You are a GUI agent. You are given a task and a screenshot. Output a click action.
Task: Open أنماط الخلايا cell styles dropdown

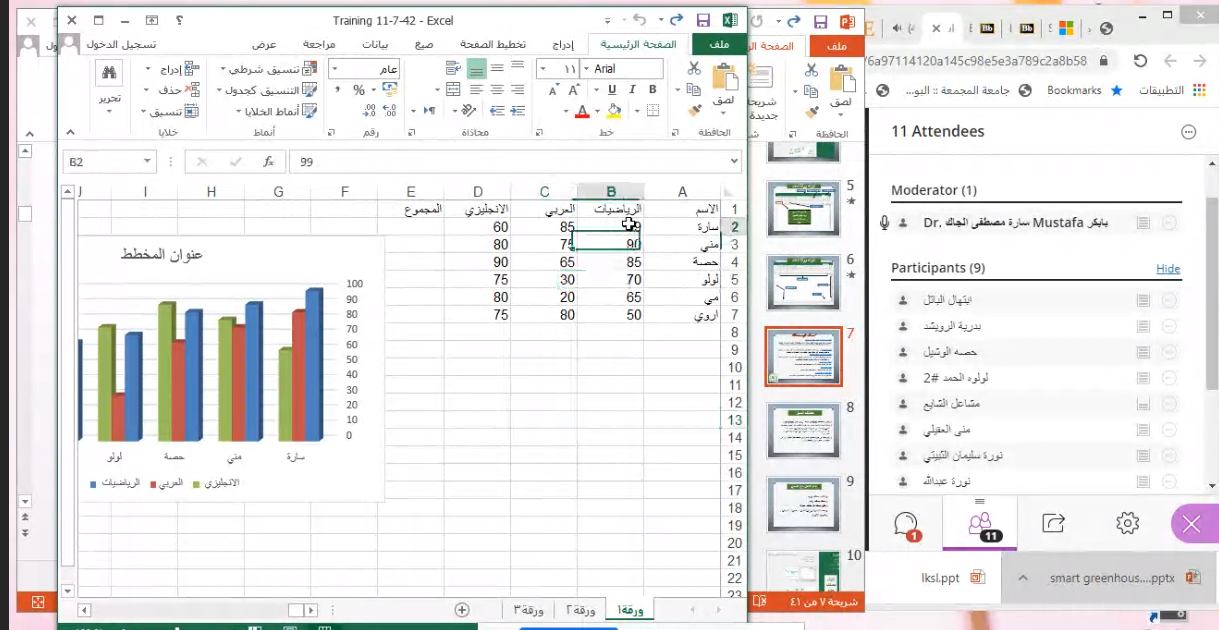point(275,111)
